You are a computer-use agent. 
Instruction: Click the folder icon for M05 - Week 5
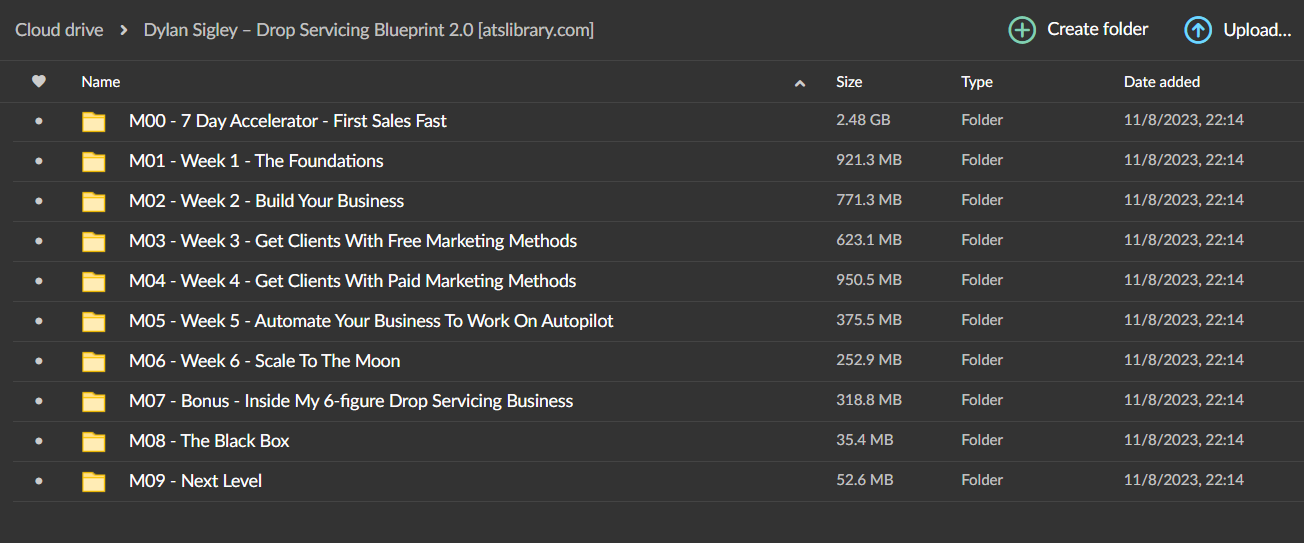pyautogui.click(x=93, y=322)
